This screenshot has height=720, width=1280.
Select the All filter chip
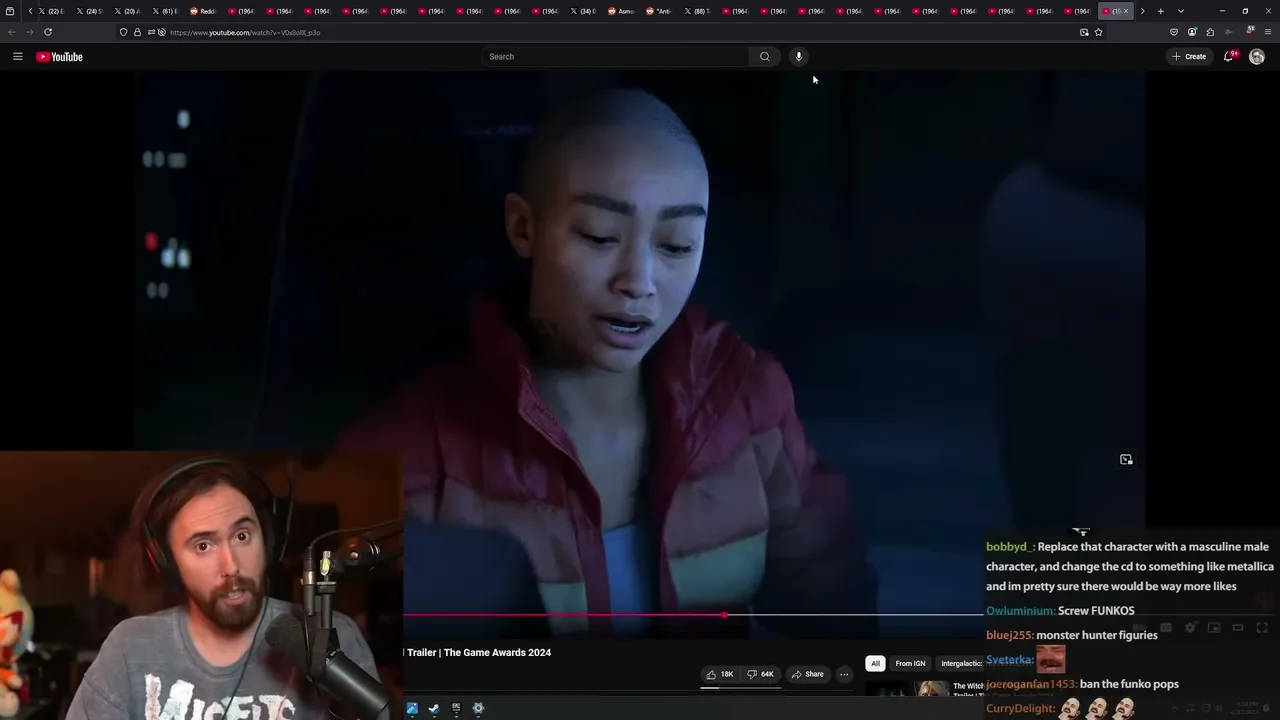tap(875, 663)
